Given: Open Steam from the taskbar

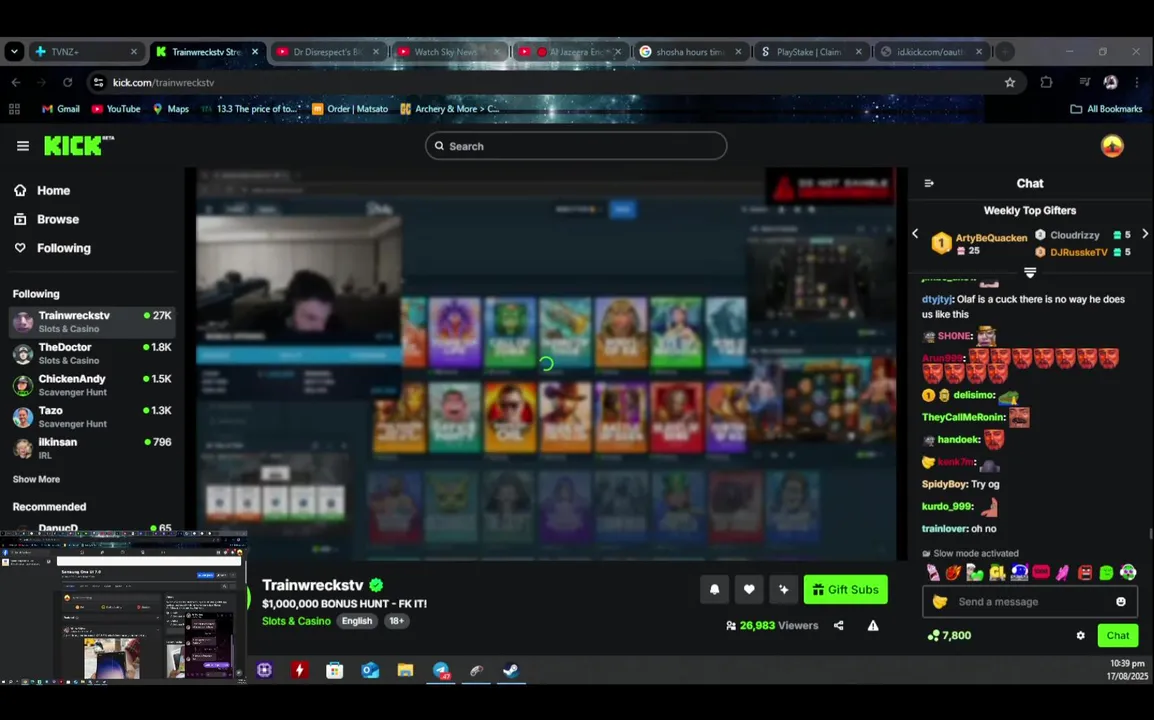Looking at the screenshot, I should click(x=511, y=670).
